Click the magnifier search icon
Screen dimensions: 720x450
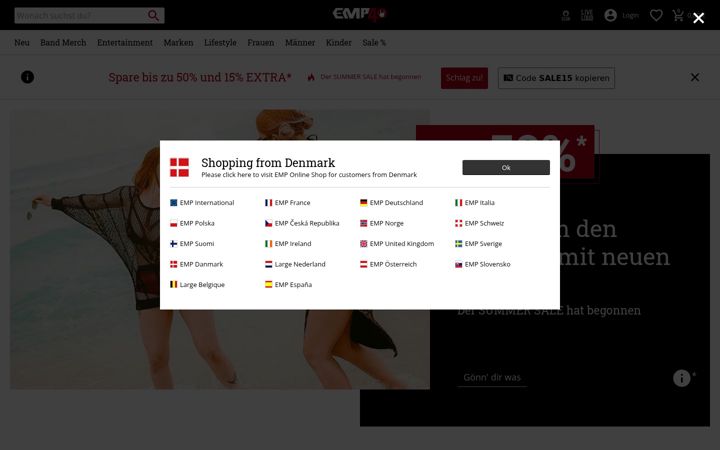point(153,16)
